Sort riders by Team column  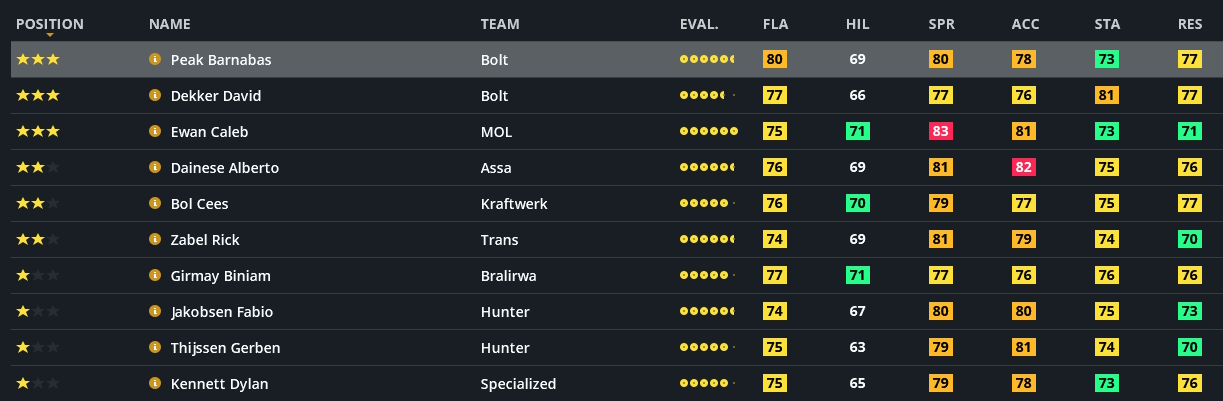coord(500,24)
